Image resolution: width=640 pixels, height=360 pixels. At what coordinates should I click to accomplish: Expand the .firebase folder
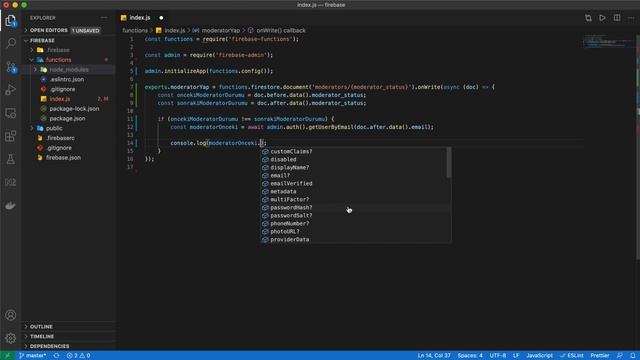point(69,50)
